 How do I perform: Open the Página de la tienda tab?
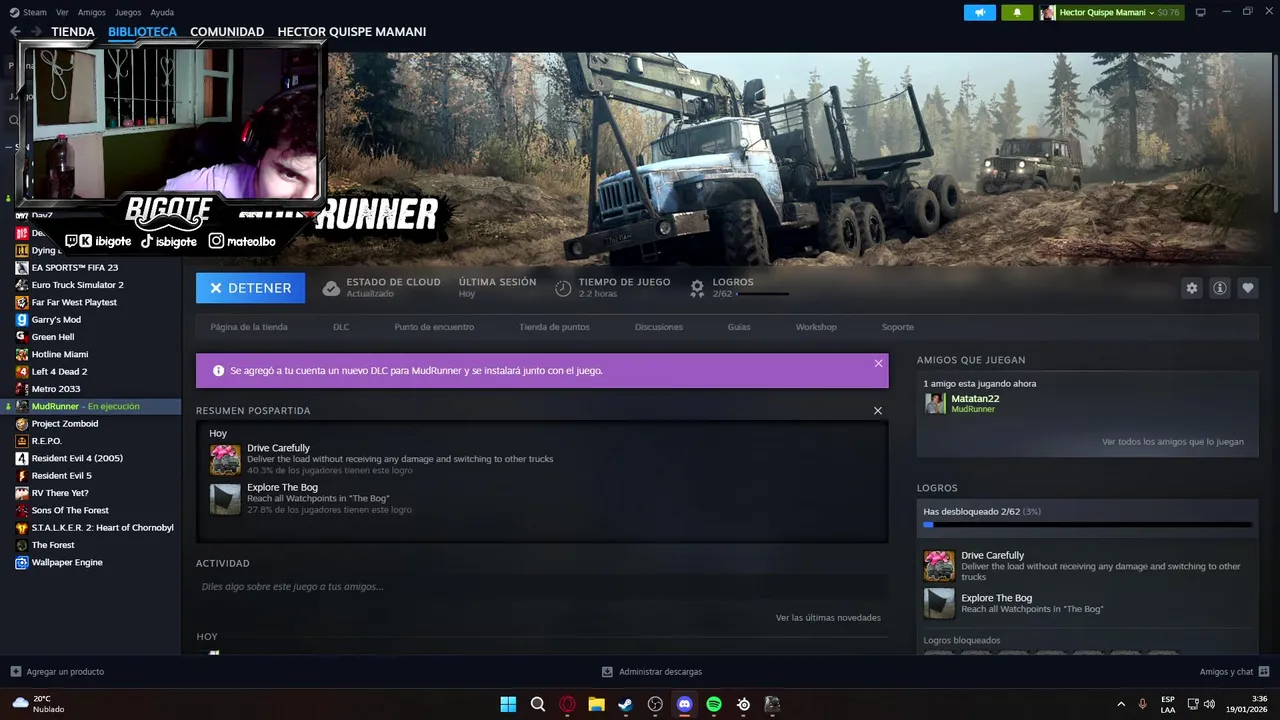(249, 327)
